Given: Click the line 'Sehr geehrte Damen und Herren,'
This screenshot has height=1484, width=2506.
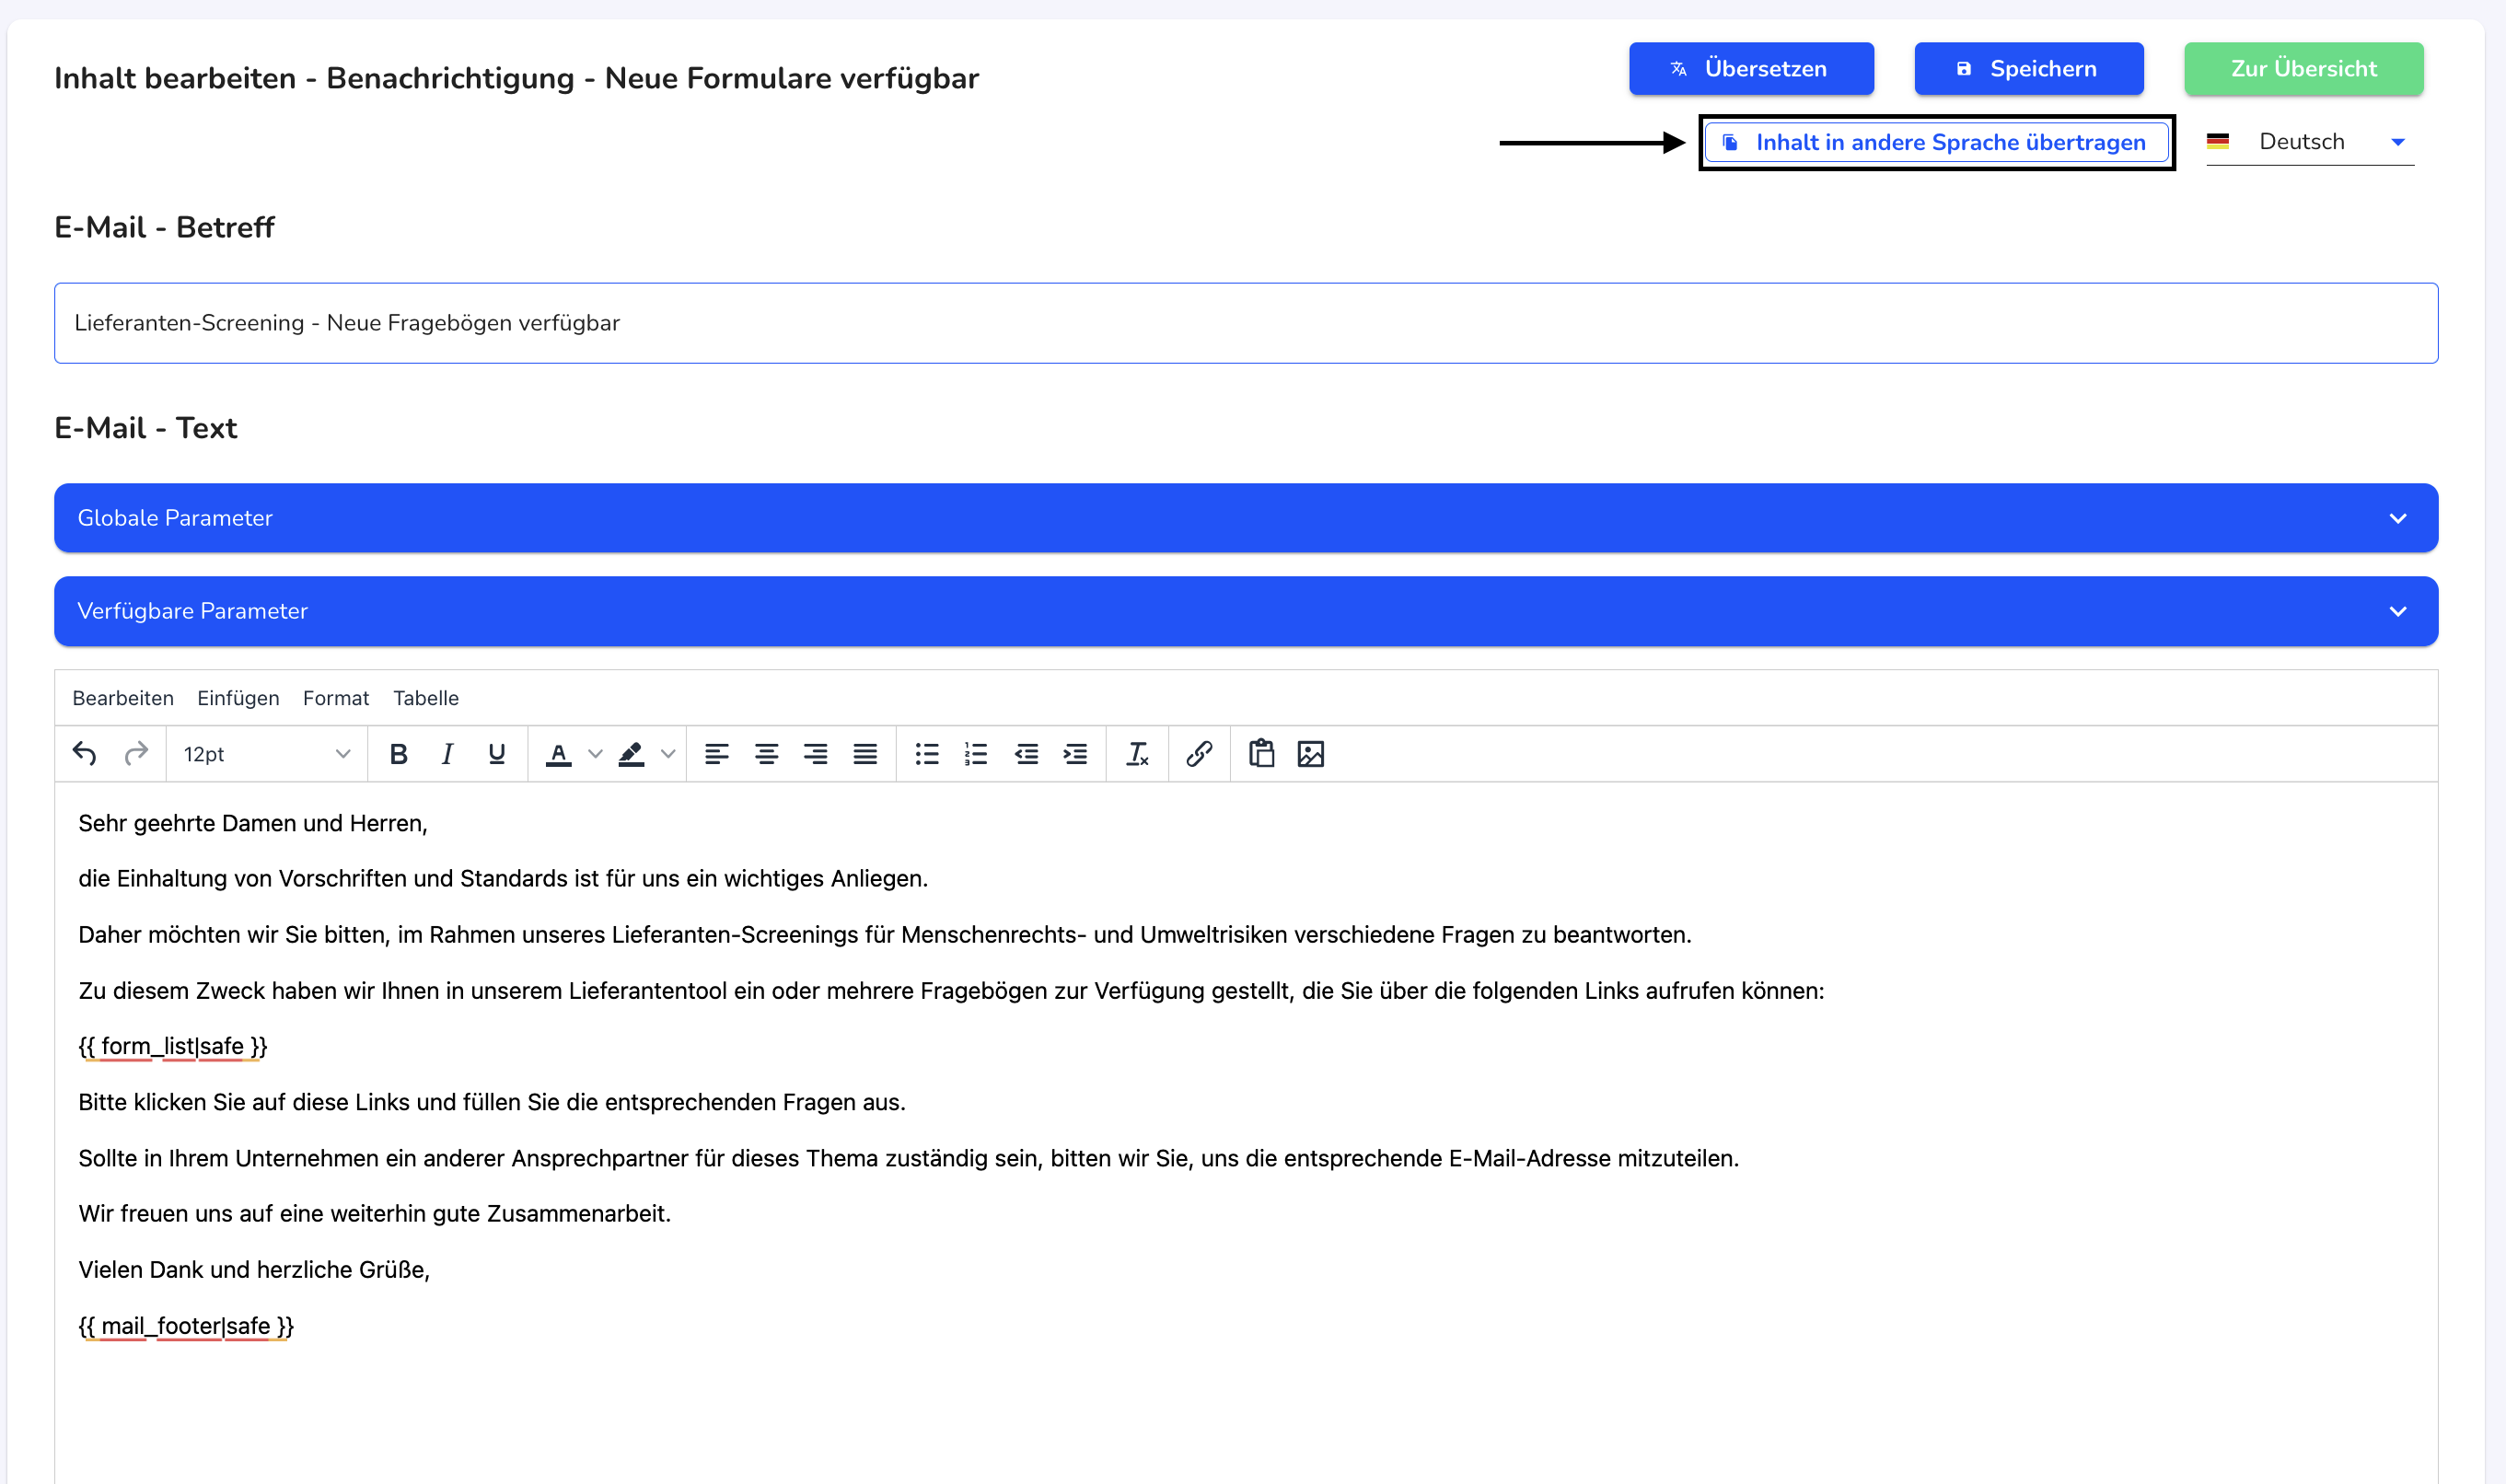Looking at the screenshot, I should (x=253, y=823).
